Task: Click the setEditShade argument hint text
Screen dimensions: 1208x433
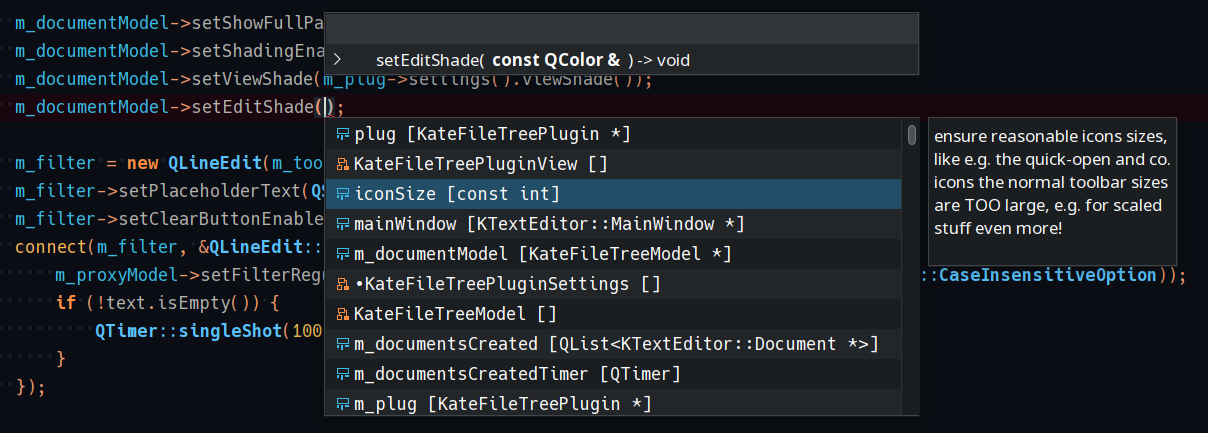Action: pyautogui.click(x=532, y=60)
